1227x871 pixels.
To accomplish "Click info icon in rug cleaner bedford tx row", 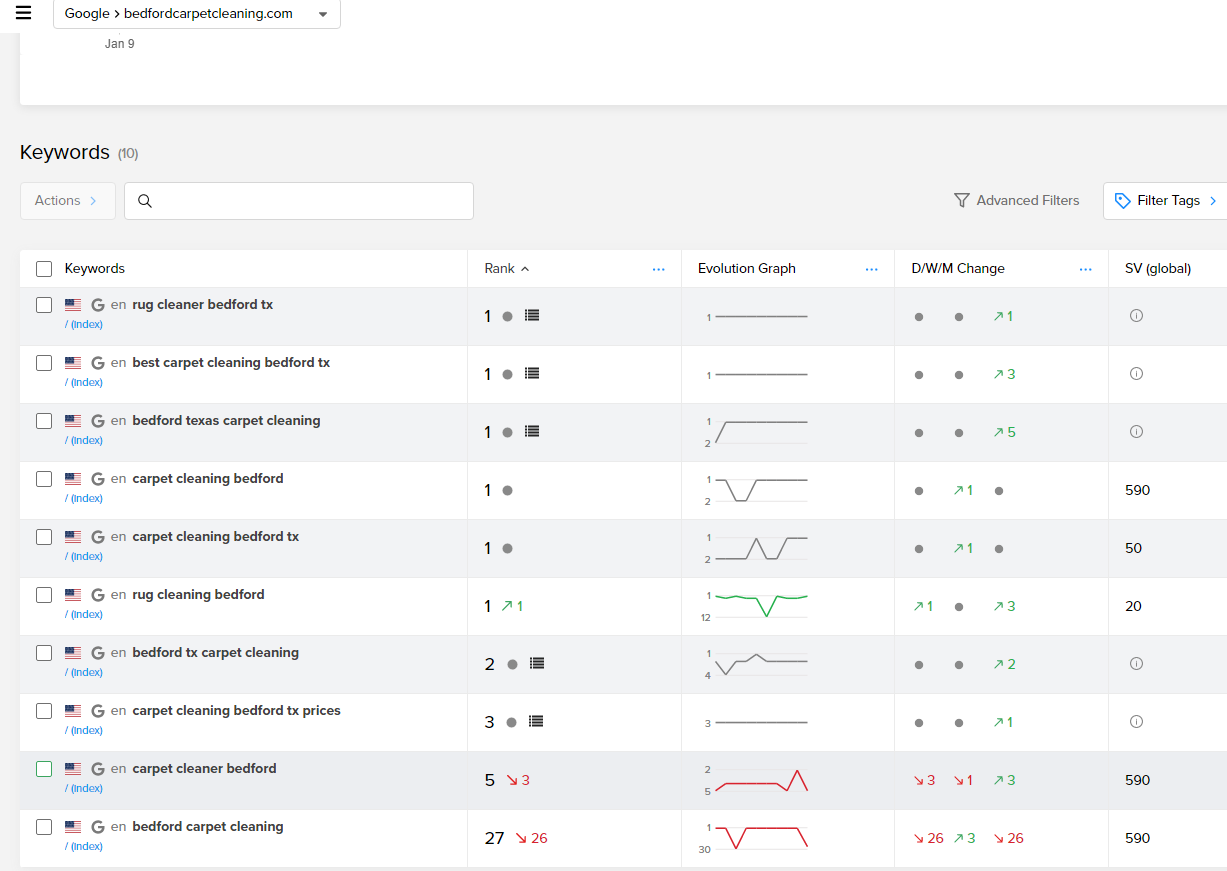I will pyautogui.click(x=1136, y=316).
